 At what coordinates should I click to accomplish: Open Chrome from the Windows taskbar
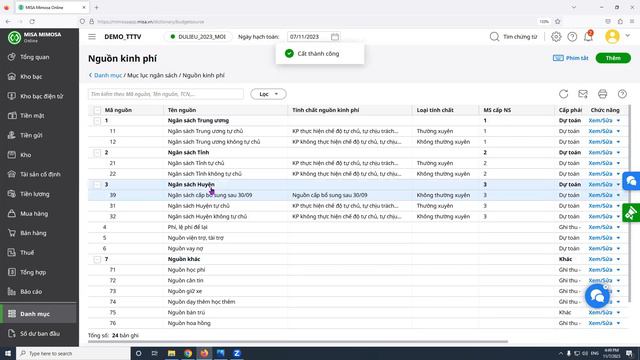(x=188, y=353)
